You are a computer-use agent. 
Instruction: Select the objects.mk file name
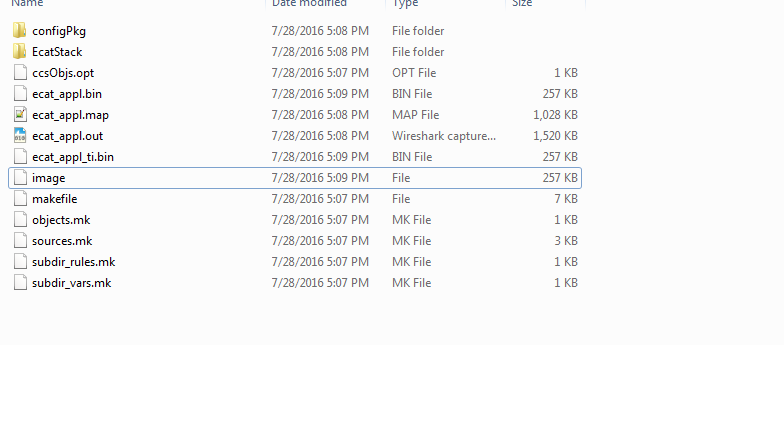click(61, 220)
